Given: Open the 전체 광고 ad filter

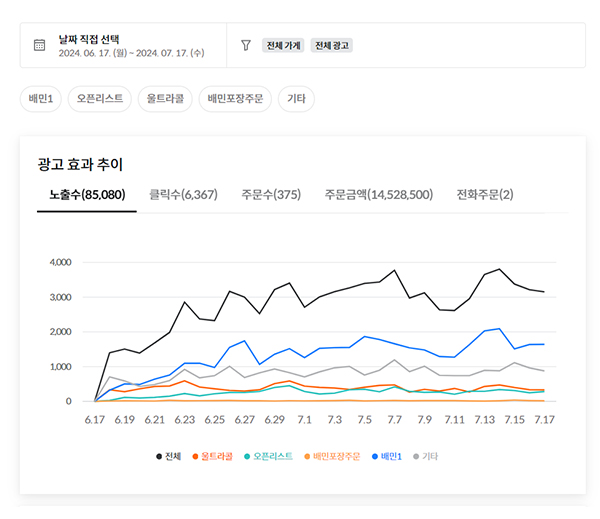Looking at the screenshot, I should coord(332,46).
